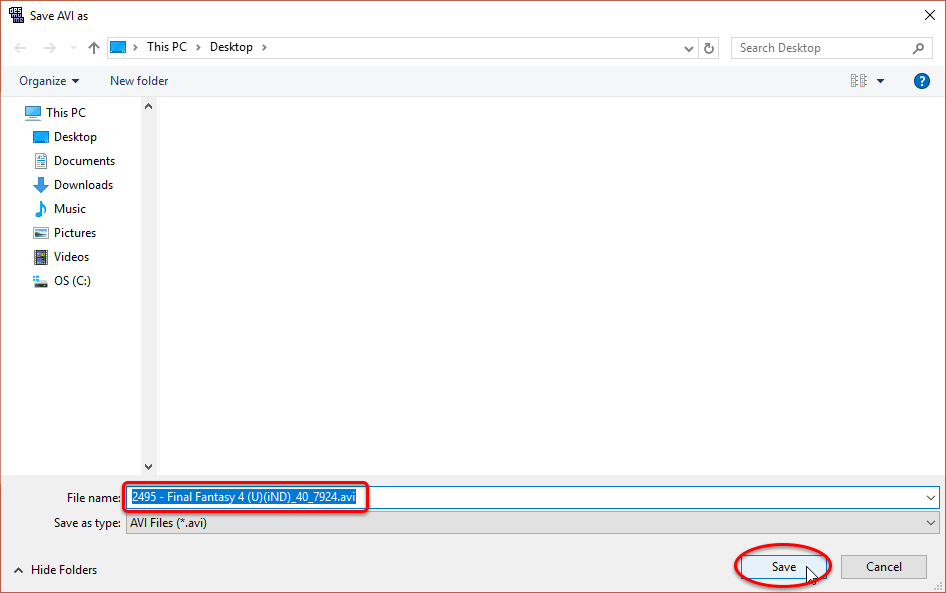Click the change view layout icon
Screen dimensions: 946x593
[858, 81]
